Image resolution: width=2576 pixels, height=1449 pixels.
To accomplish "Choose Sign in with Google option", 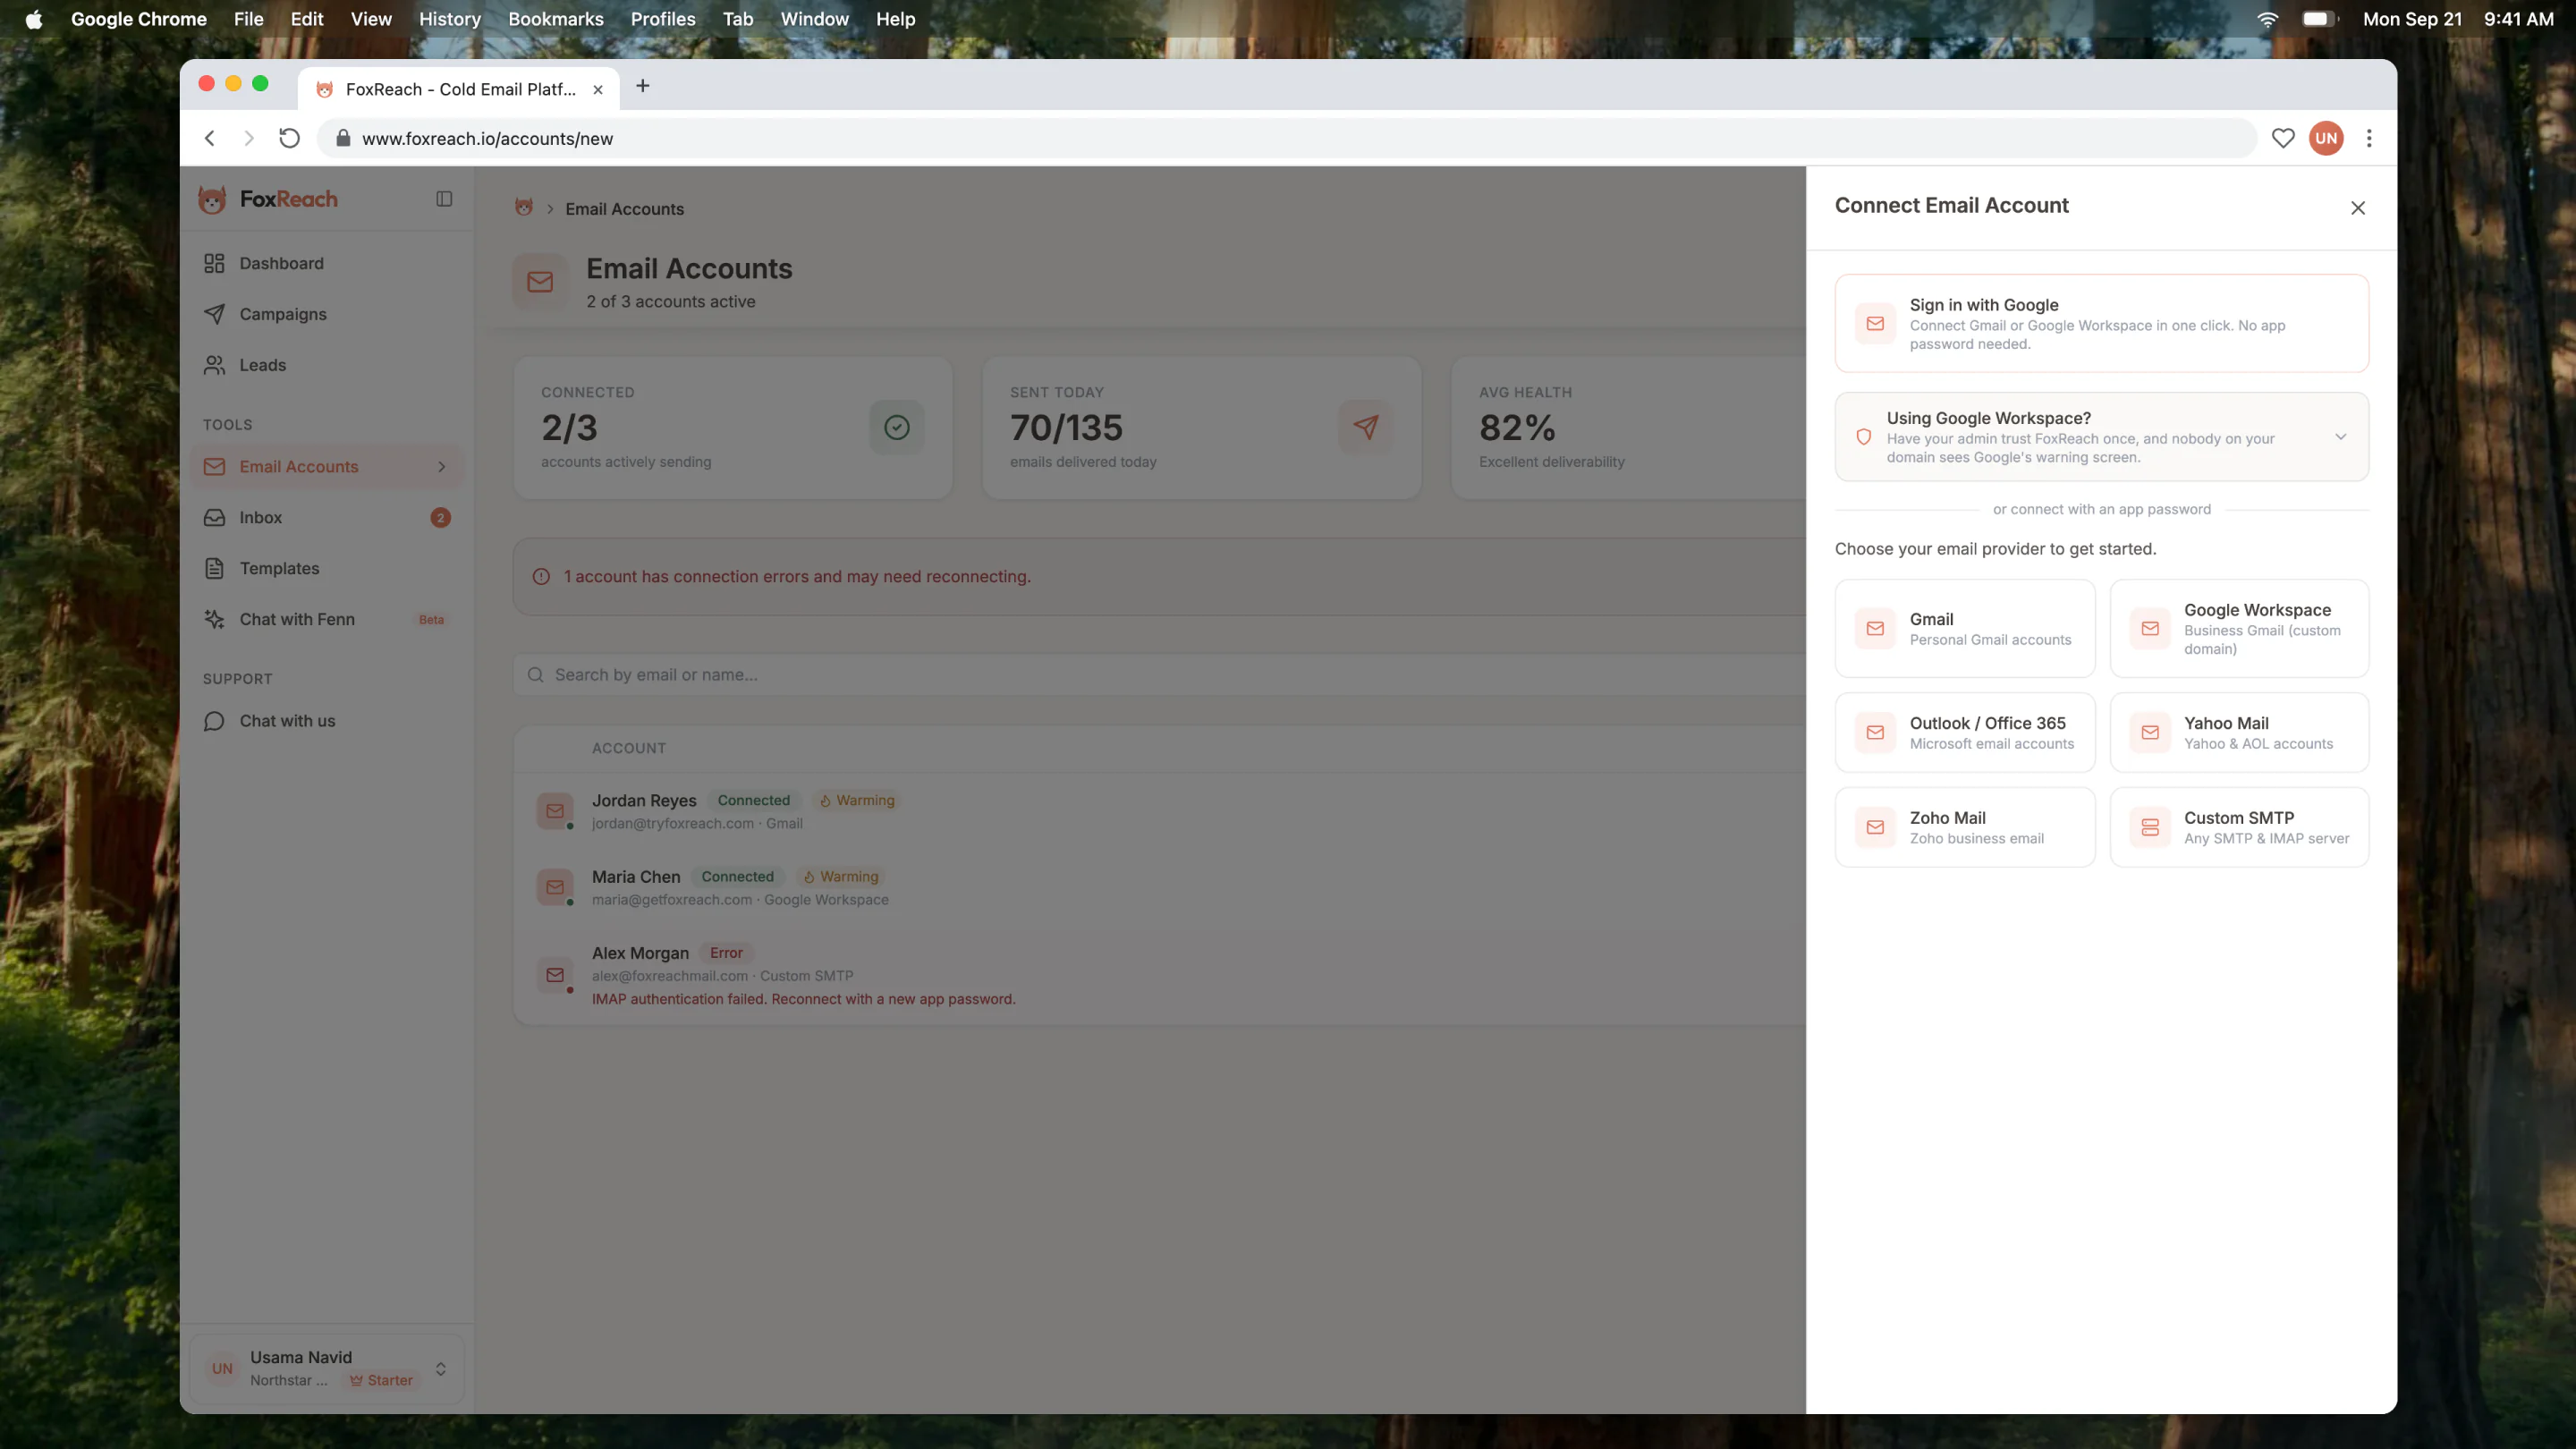I will [x=2101, y=323].
